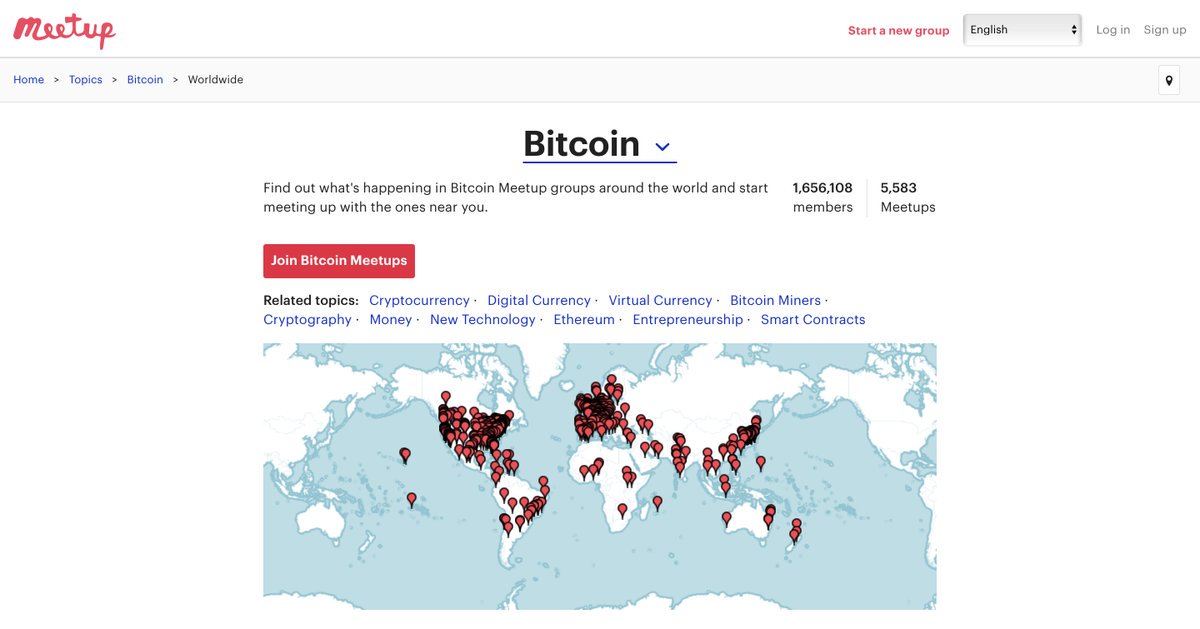The width and height of the screenshot is (1200, 629).
Task: Open the English language dropdown
Action: coord(1023,30)
